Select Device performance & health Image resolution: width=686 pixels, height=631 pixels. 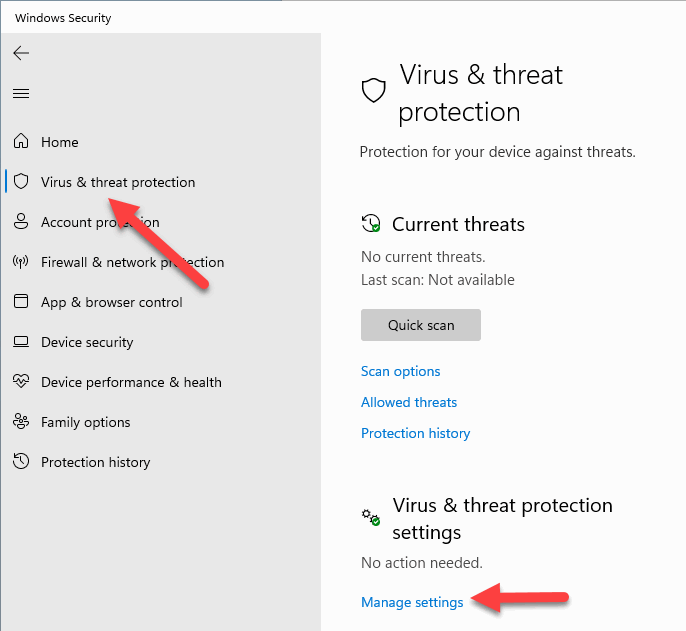(131, 382)
